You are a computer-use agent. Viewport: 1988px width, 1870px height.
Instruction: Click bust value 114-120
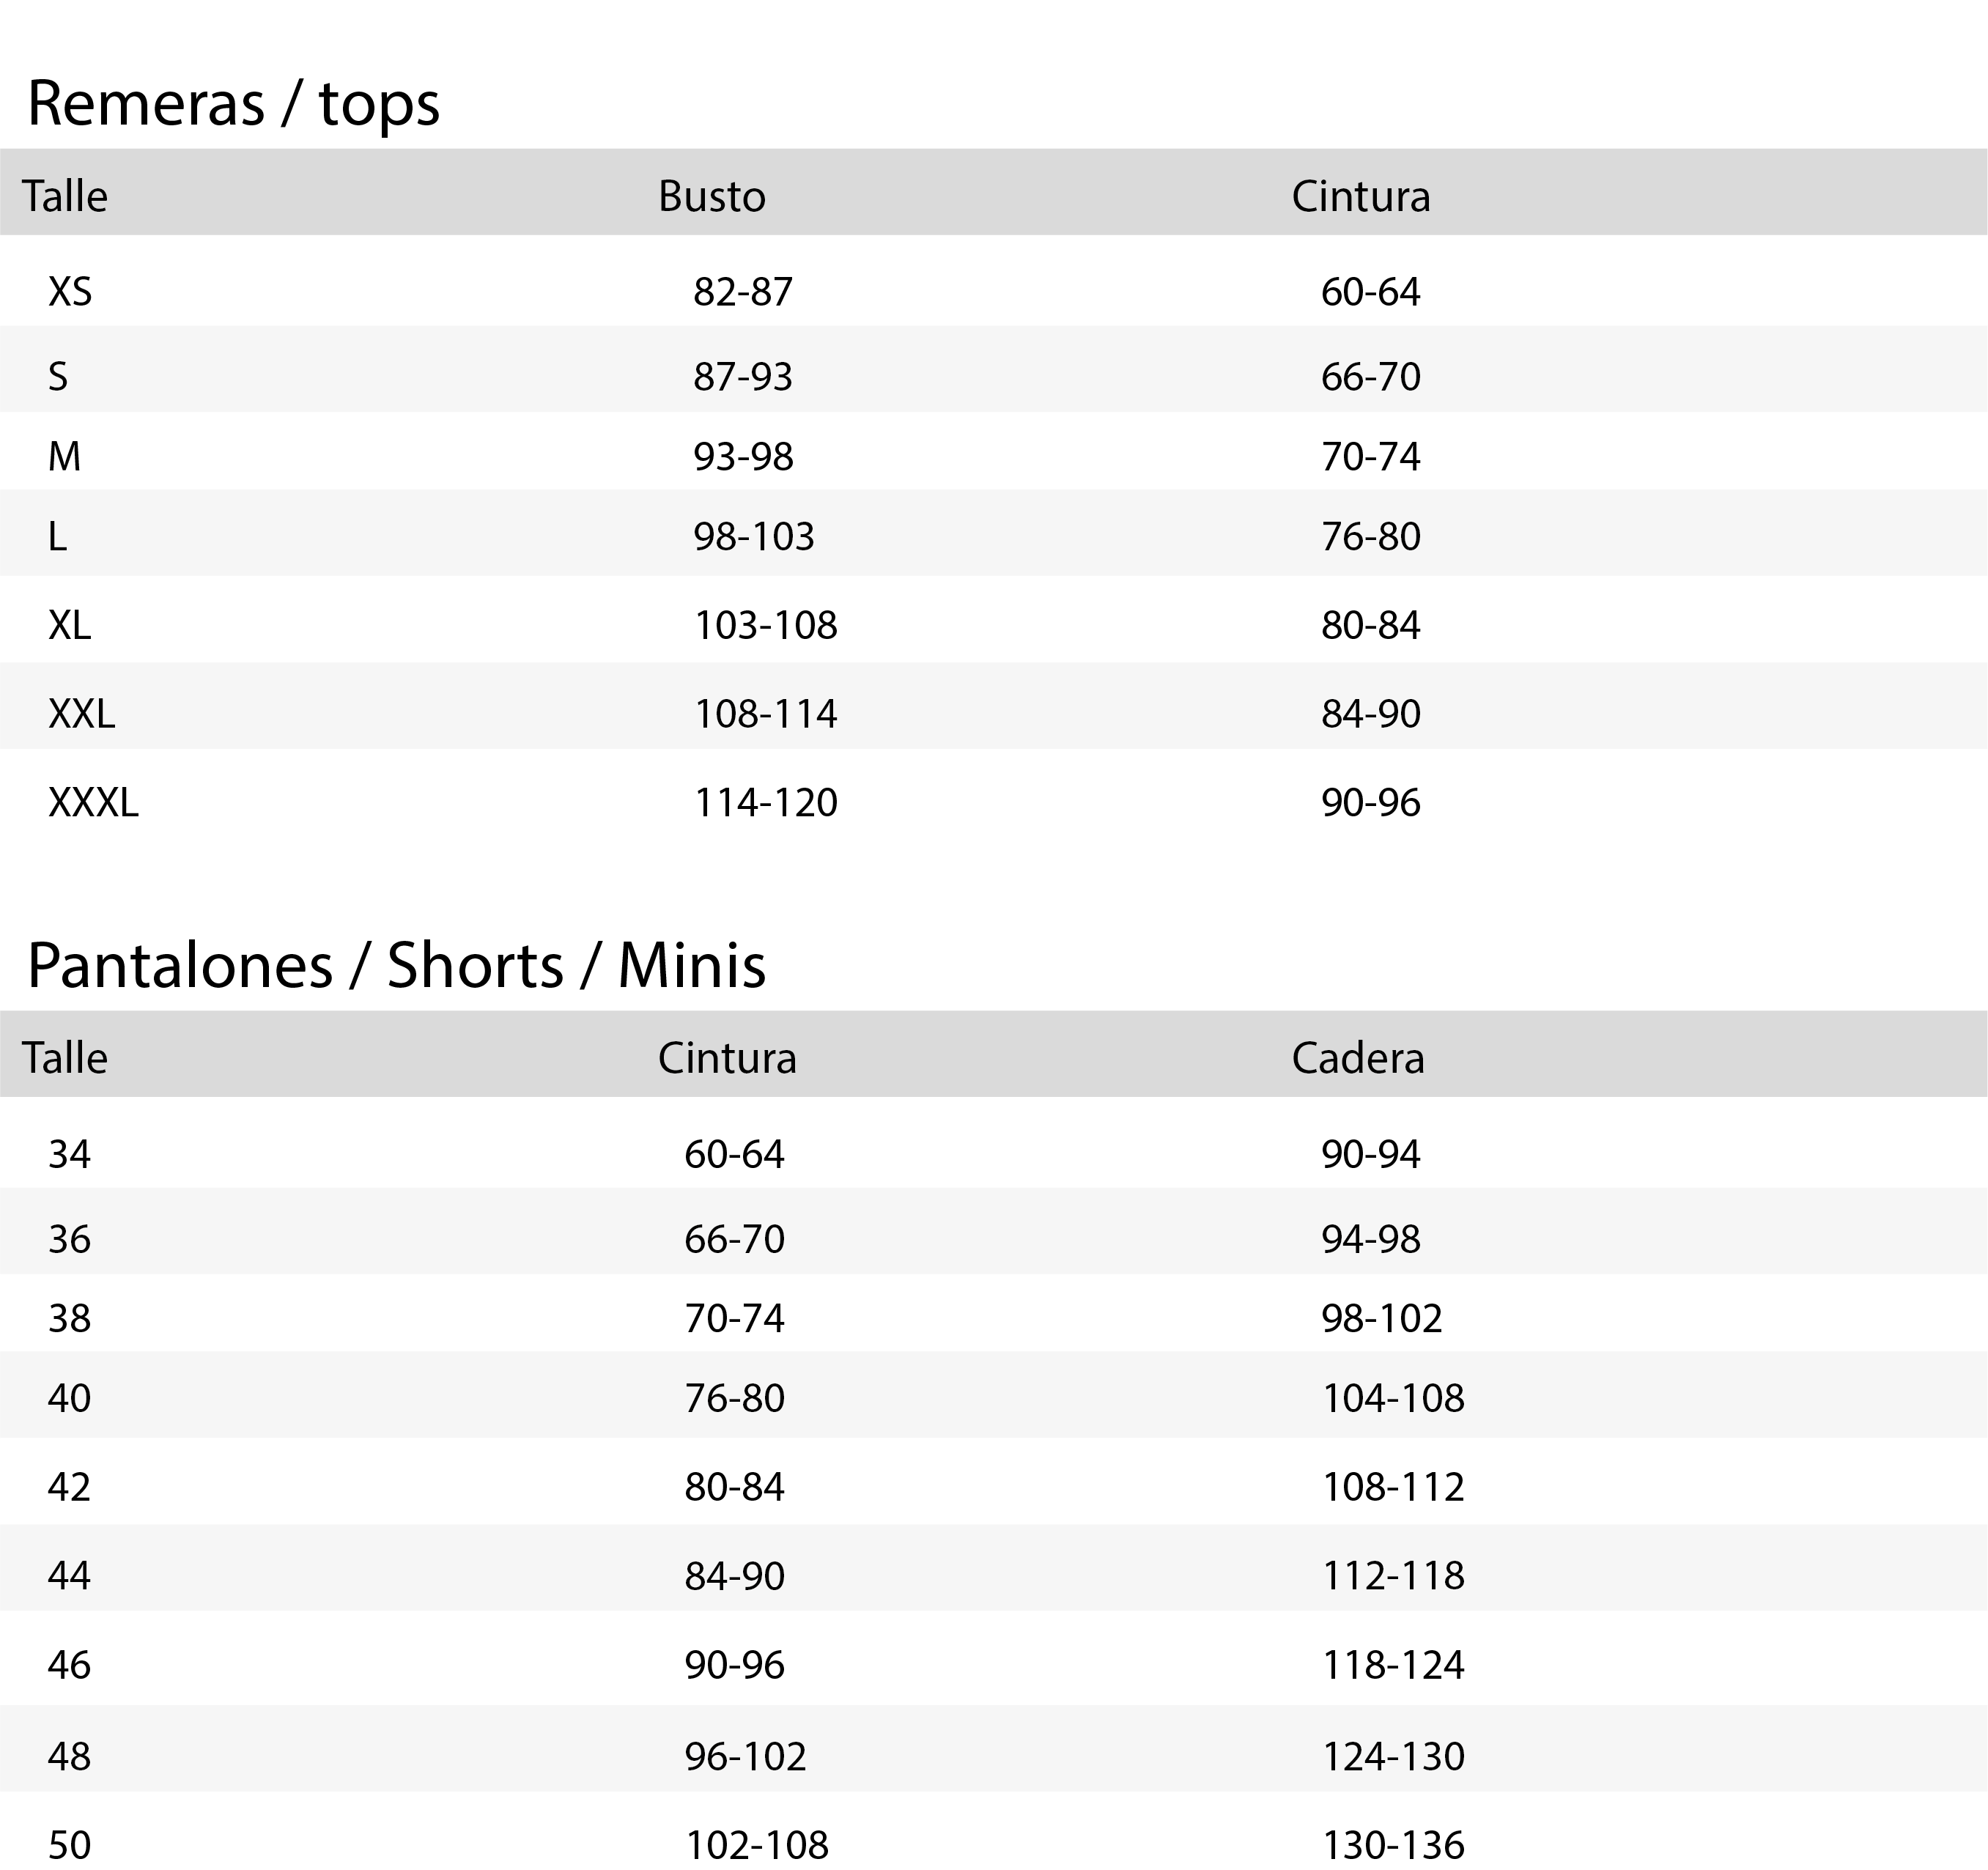point(765,802)
